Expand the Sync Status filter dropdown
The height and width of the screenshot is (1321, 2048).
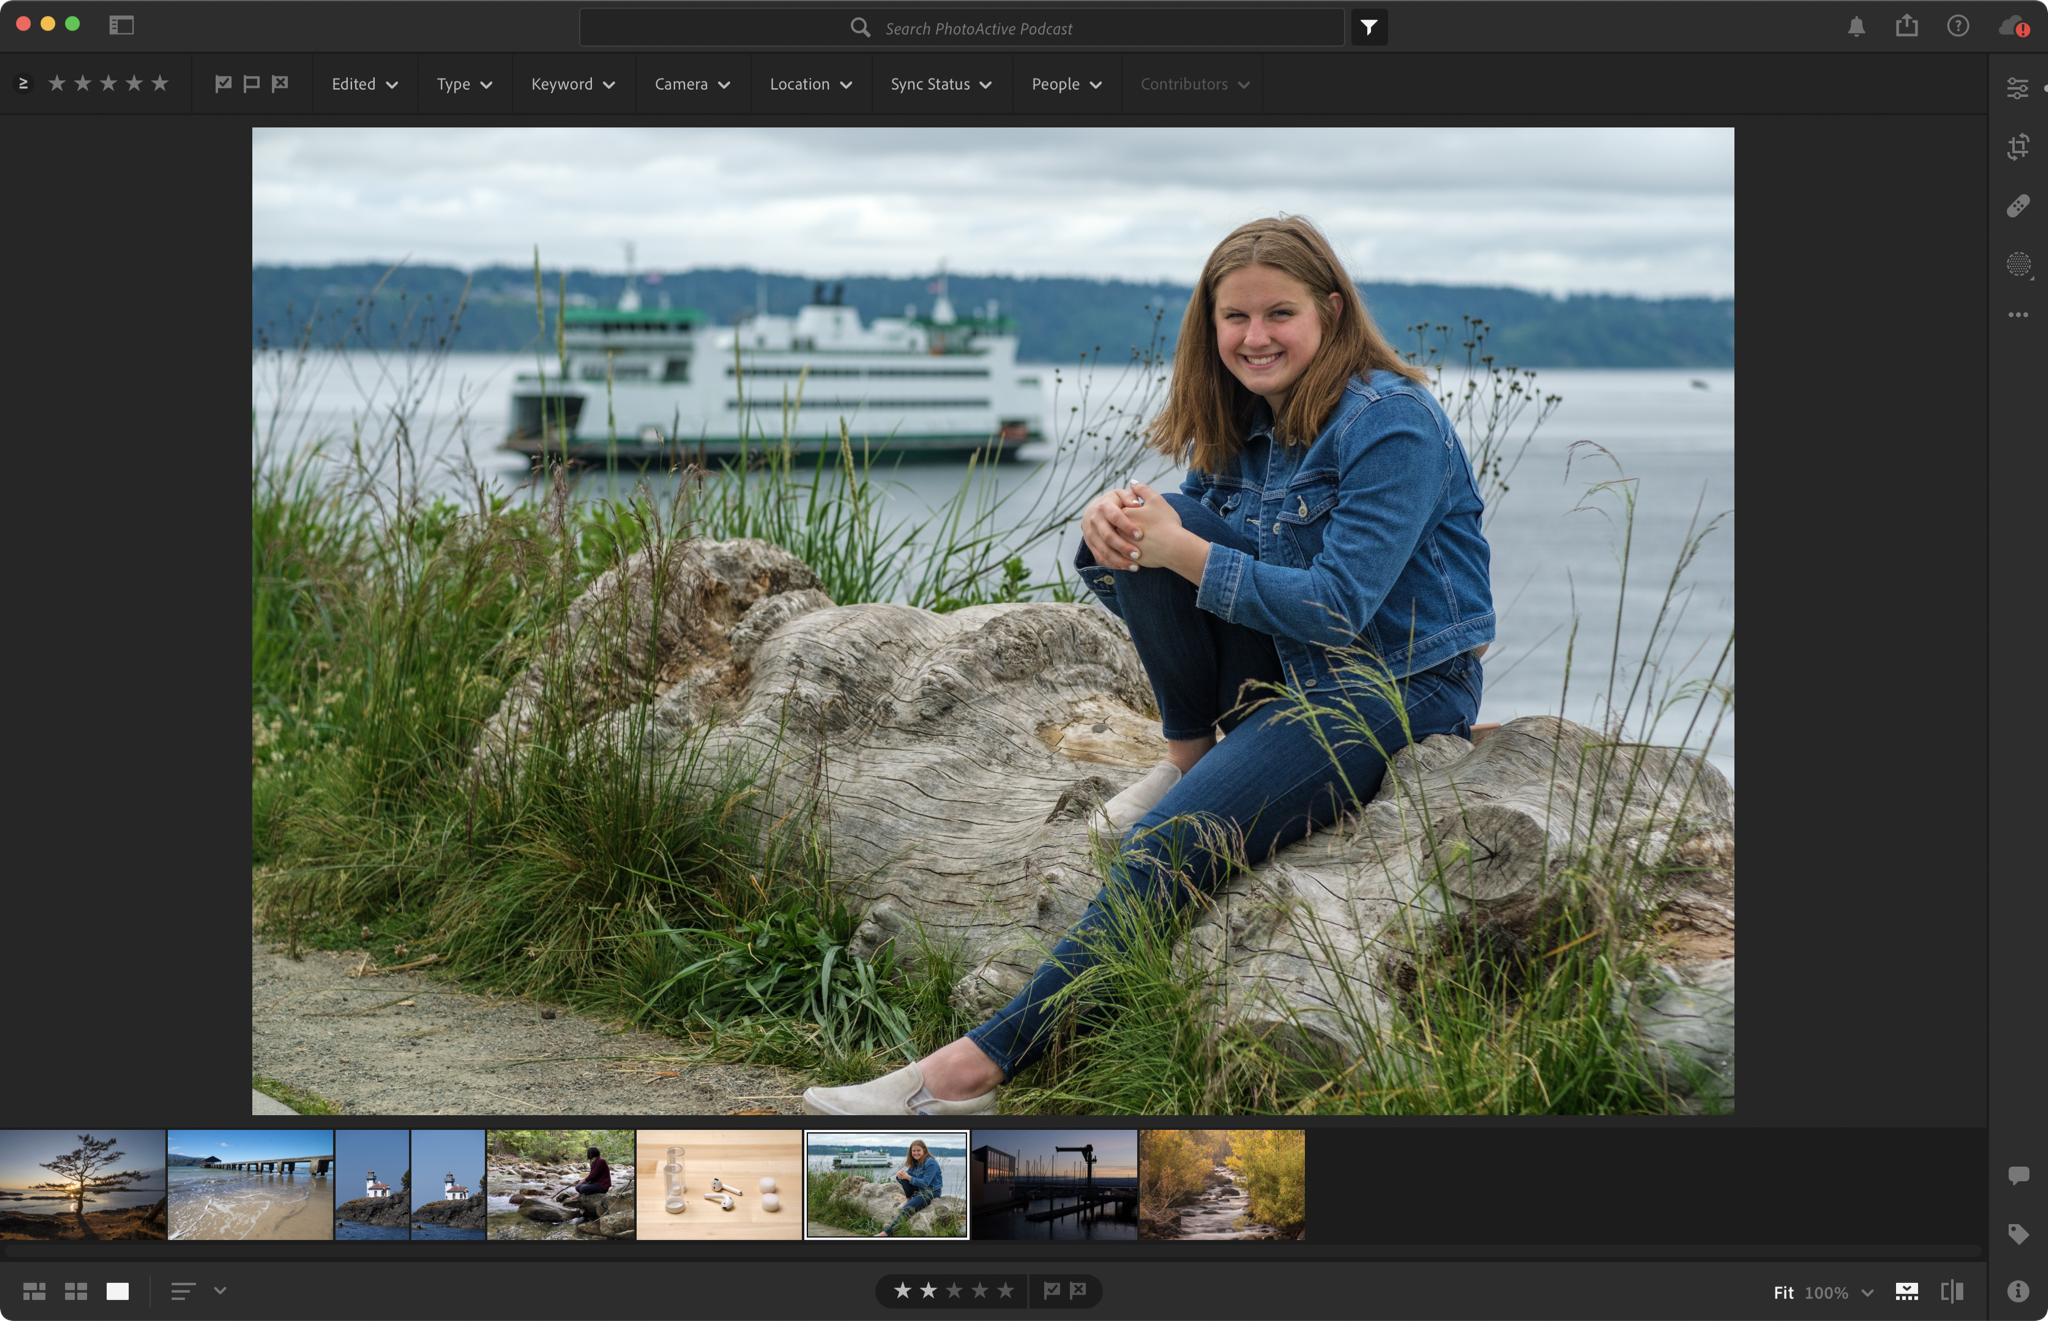click(x=941, y=84)
